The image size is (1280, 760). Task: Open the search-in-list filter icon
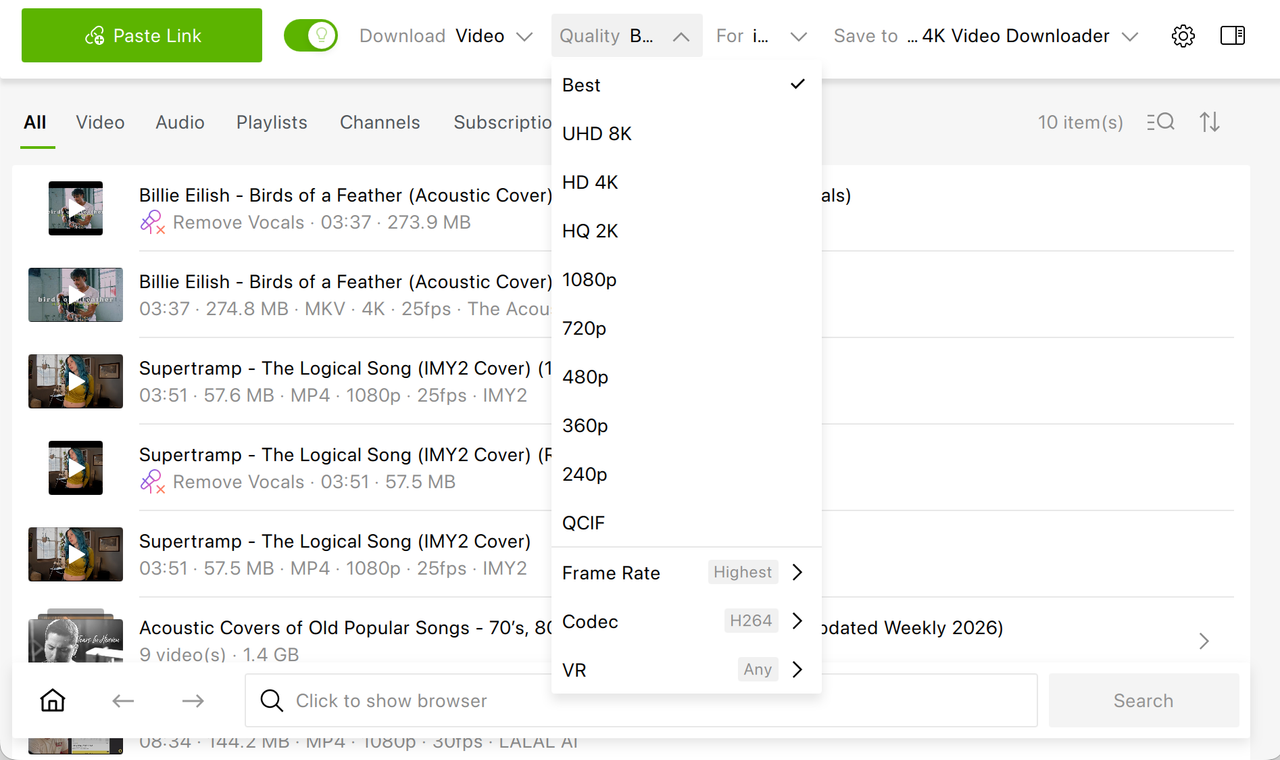point(1160,122)
